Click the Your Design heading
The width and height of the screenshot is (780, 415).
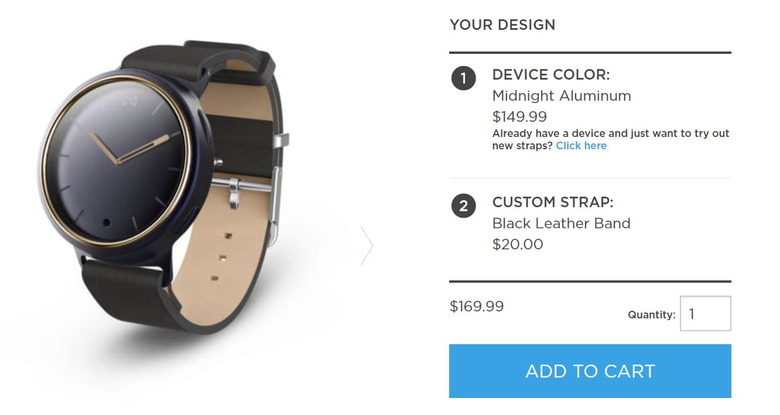coord(502,24)
